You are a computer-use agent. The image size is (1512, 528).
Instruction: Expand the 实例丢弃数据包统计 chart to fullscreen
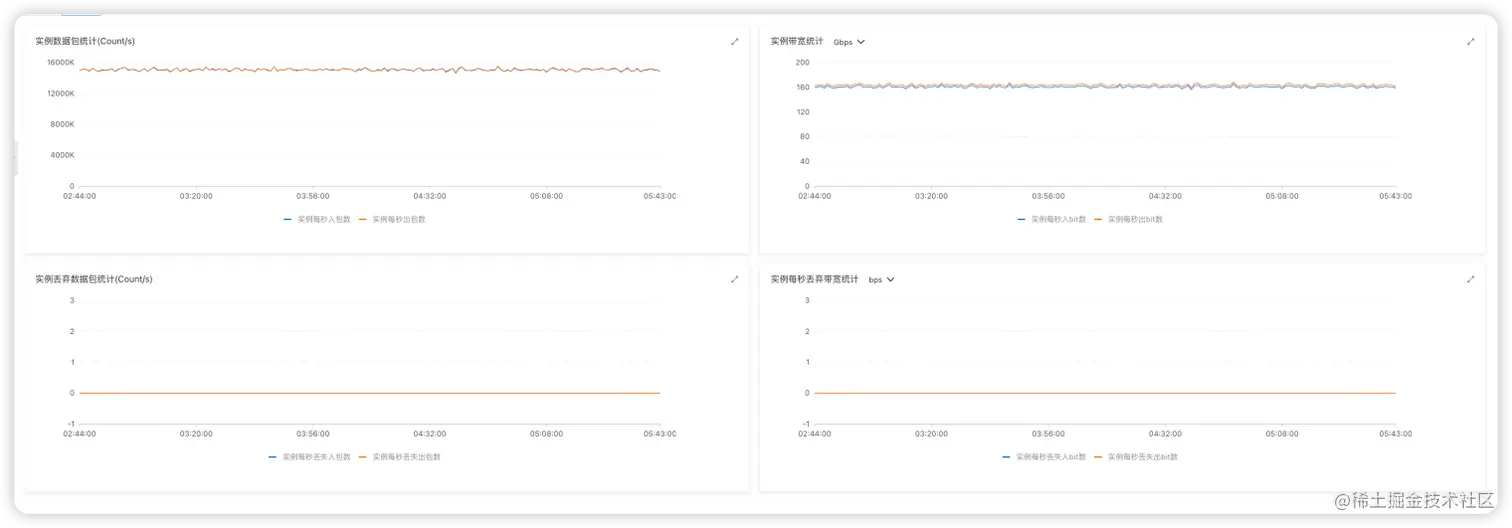coord(735,280)
